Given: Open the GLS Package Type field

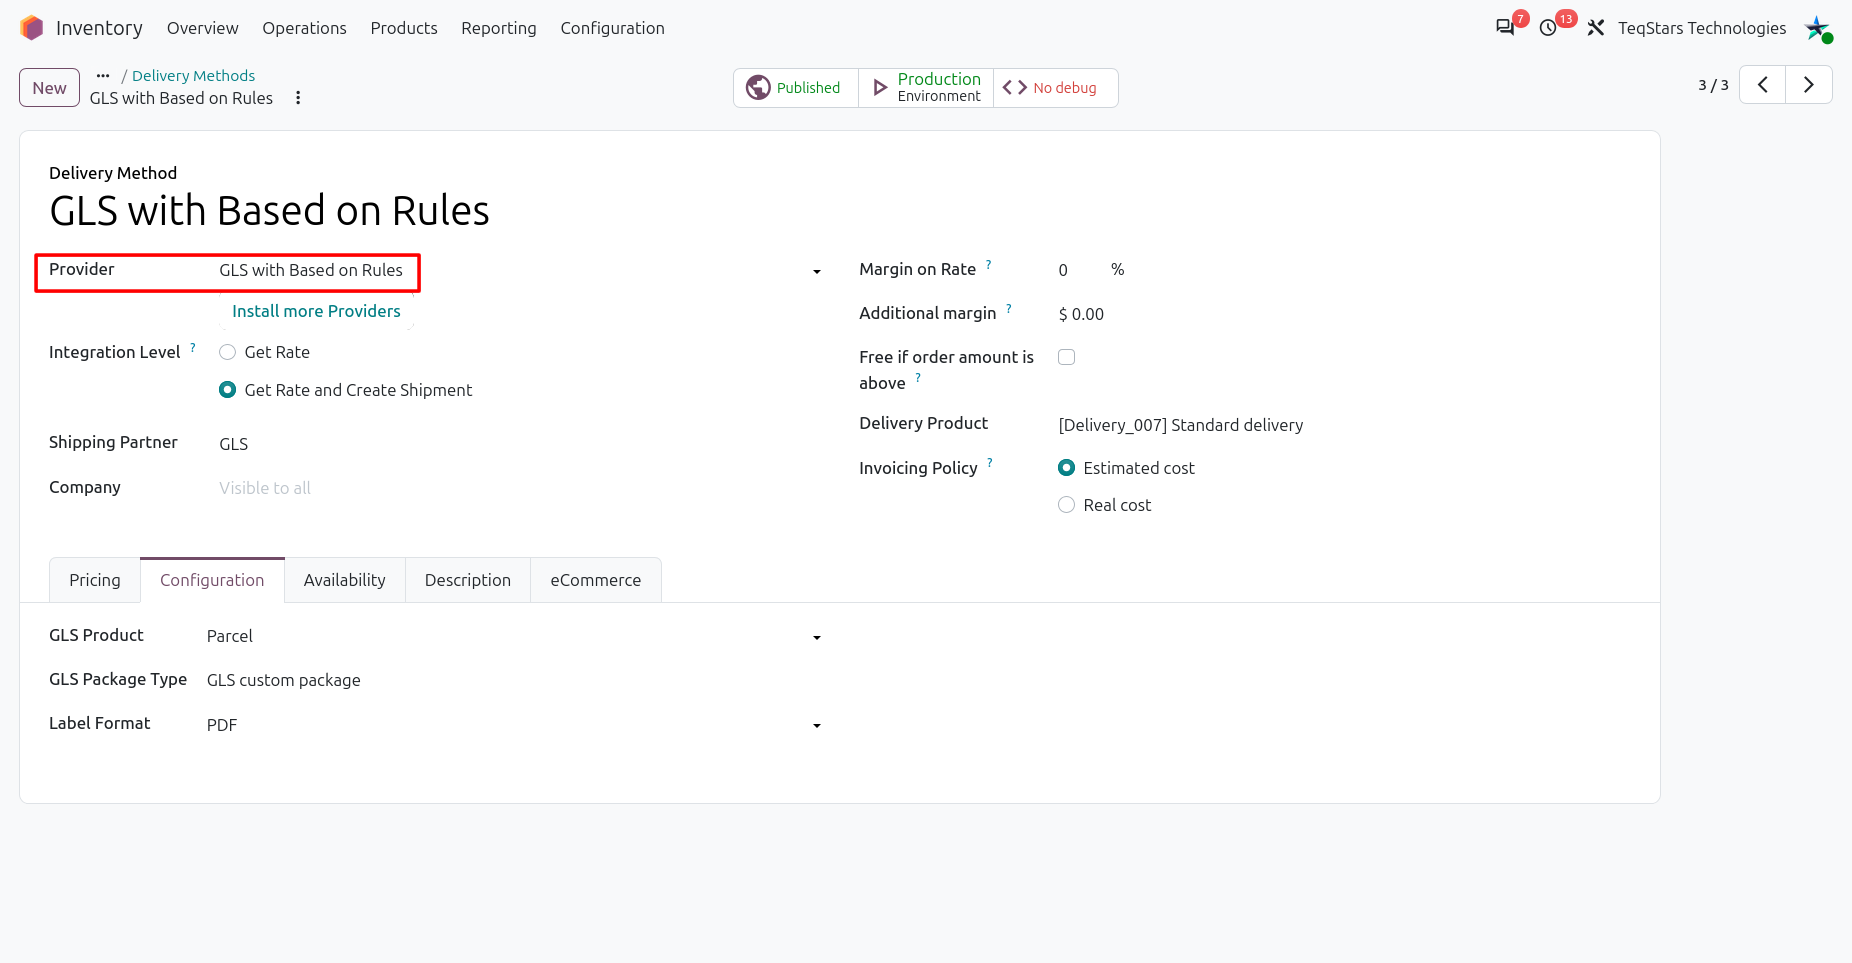Looking at the screenshot, I should pyautogui.click(x=515, y=680).
